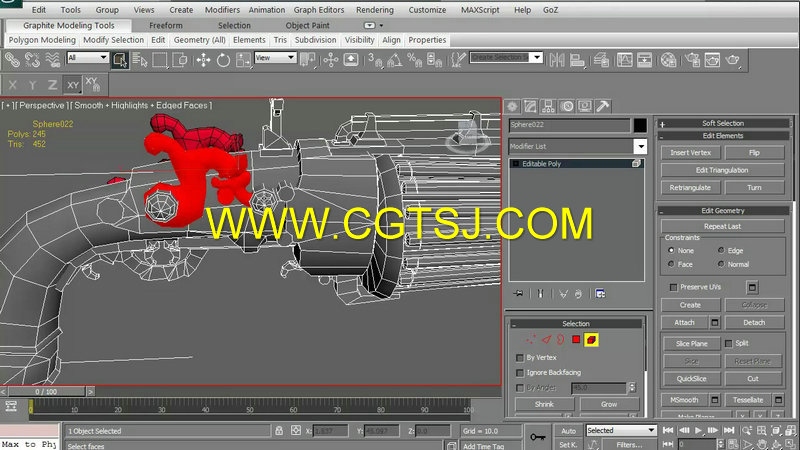Click the 0 / 100 time slider
Image resolution: width=800 pixels, height=450 pixels.
pos(46,392)
